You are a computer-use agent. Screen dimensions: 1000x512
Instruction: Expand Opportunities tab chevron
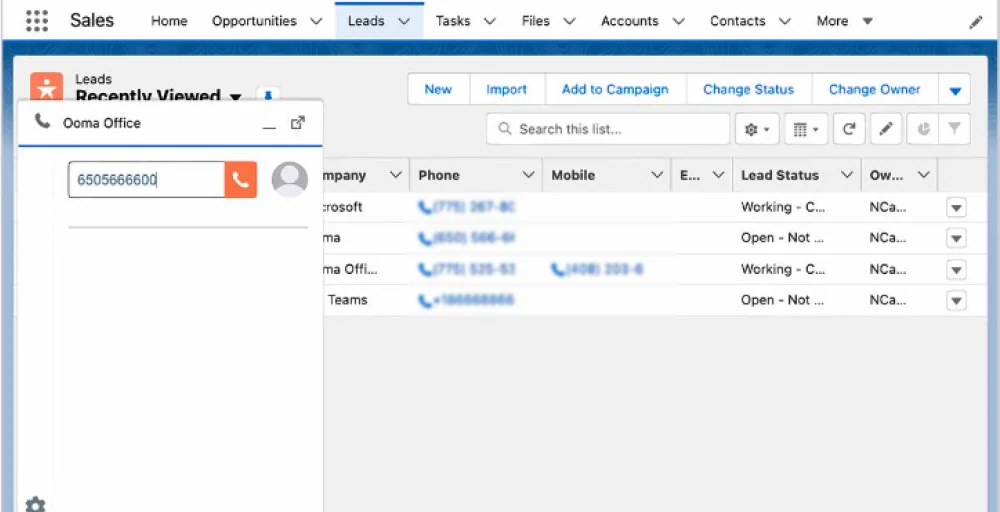tap(316, 22)
